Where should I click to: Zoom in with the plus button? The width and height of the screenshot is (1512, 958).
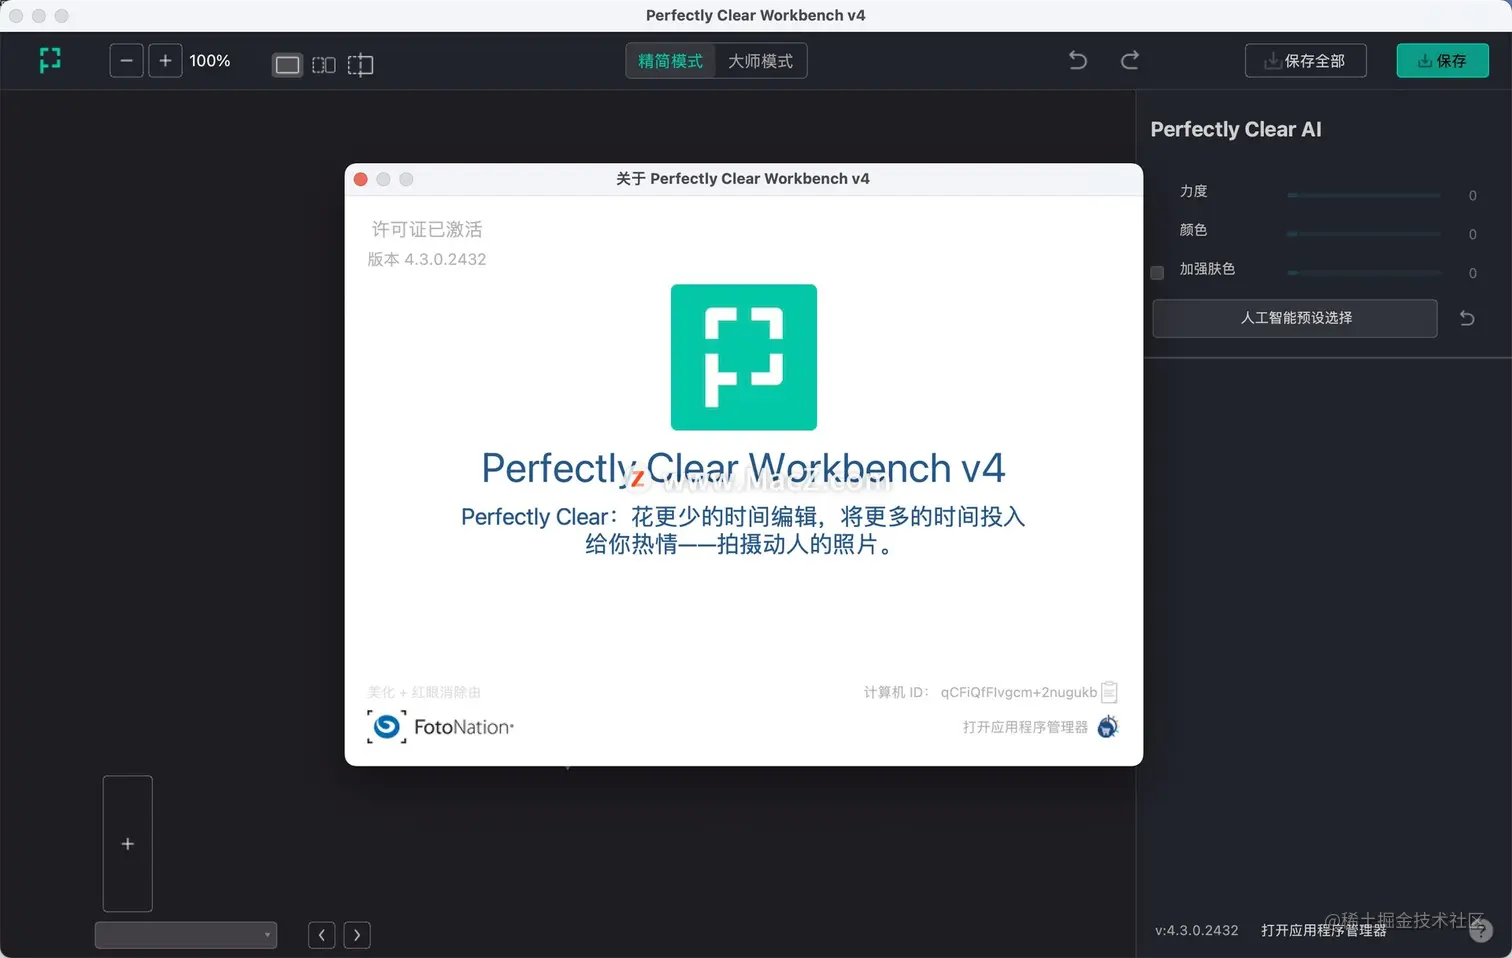(165, 61)
